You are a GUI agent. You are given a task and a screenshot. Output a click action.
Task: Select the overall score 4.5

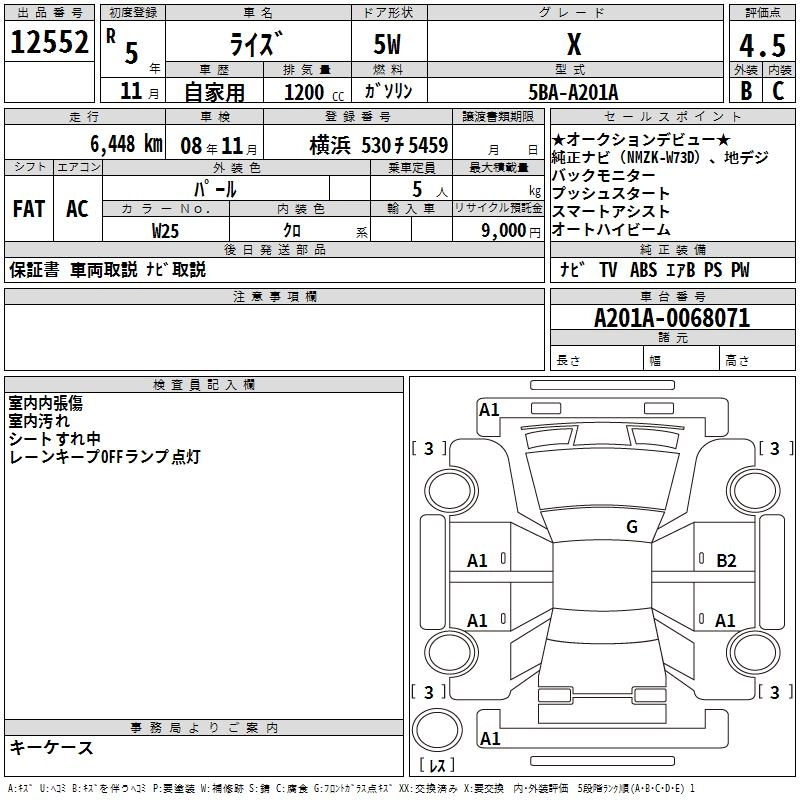pos(762,45)
